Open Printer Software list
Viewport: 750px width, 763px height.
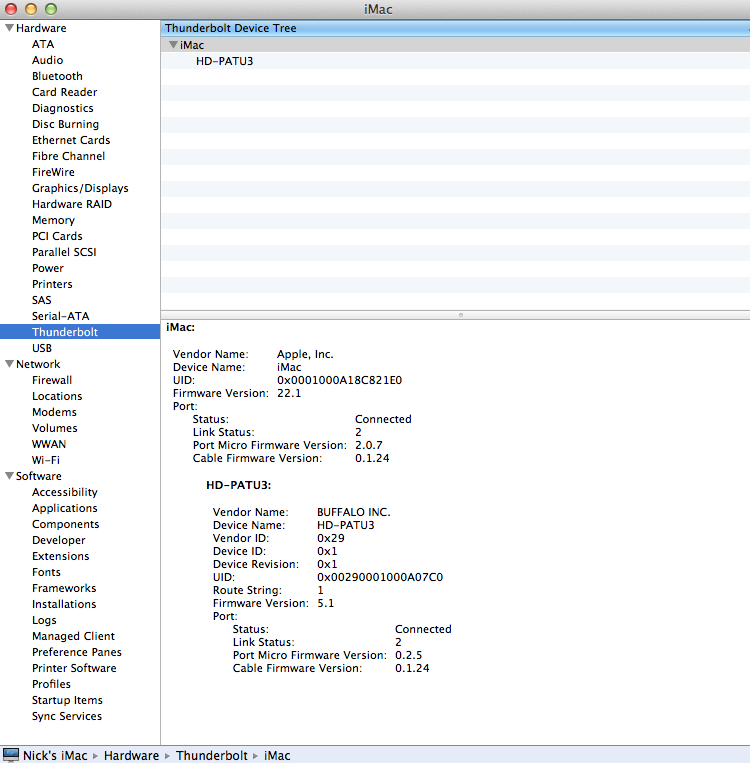[x=74, y=668]
